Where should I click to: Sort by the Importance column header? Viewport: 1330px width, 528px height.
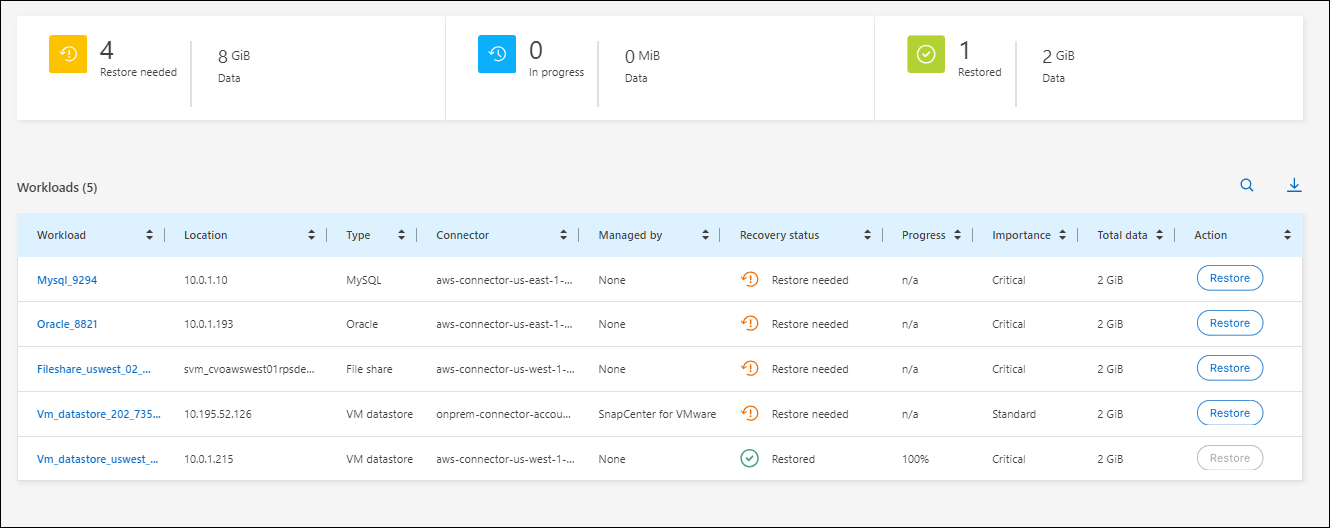[1063, 235]
